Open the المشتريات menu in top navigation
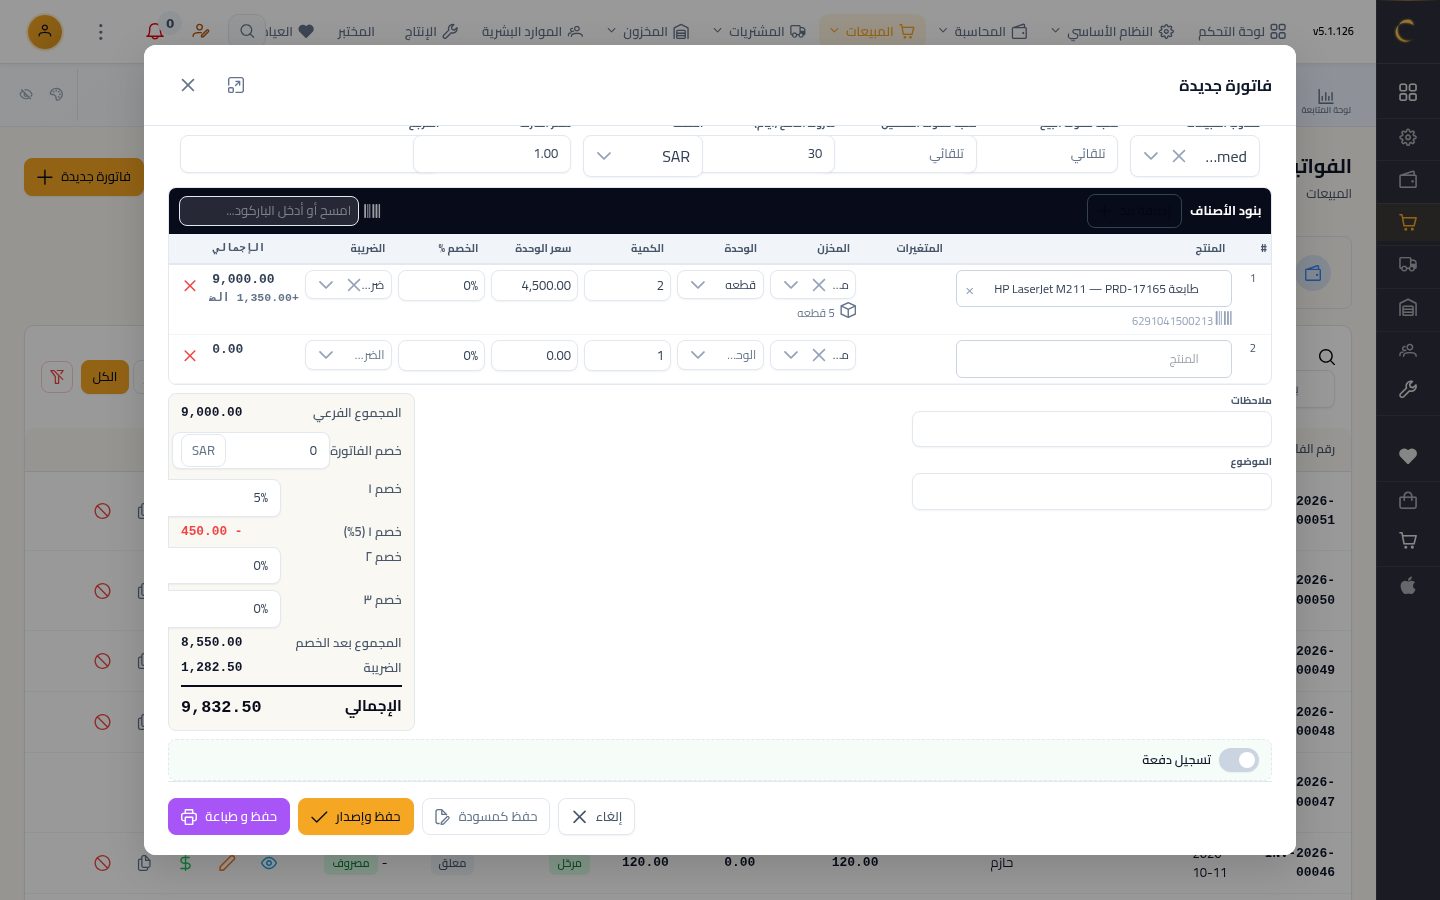The image size is (1440, 900). point(760,32)
